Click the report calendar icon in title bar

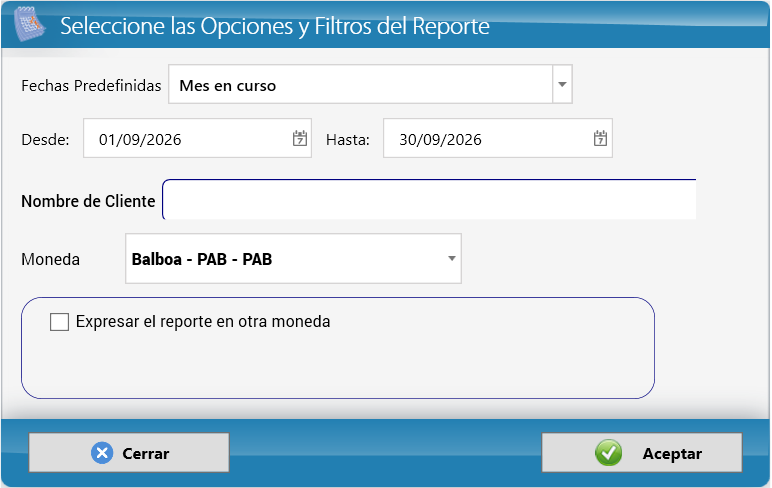(x=30, y=24)
